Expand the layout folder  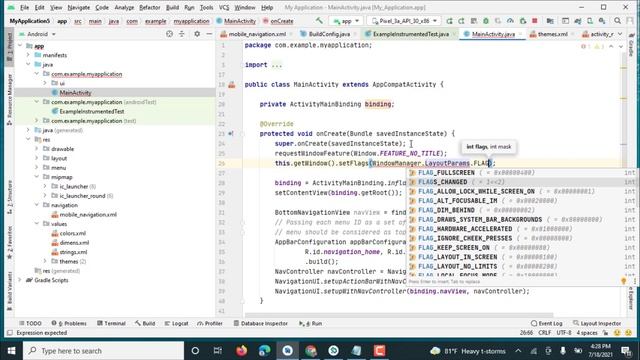click(37, 158)
